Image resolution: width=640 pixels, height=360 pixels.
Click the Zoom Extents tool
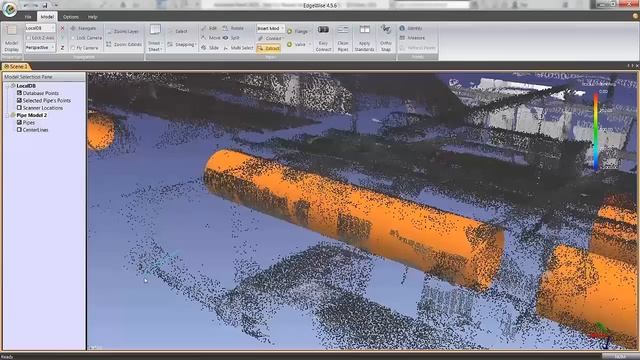(124, 44)
